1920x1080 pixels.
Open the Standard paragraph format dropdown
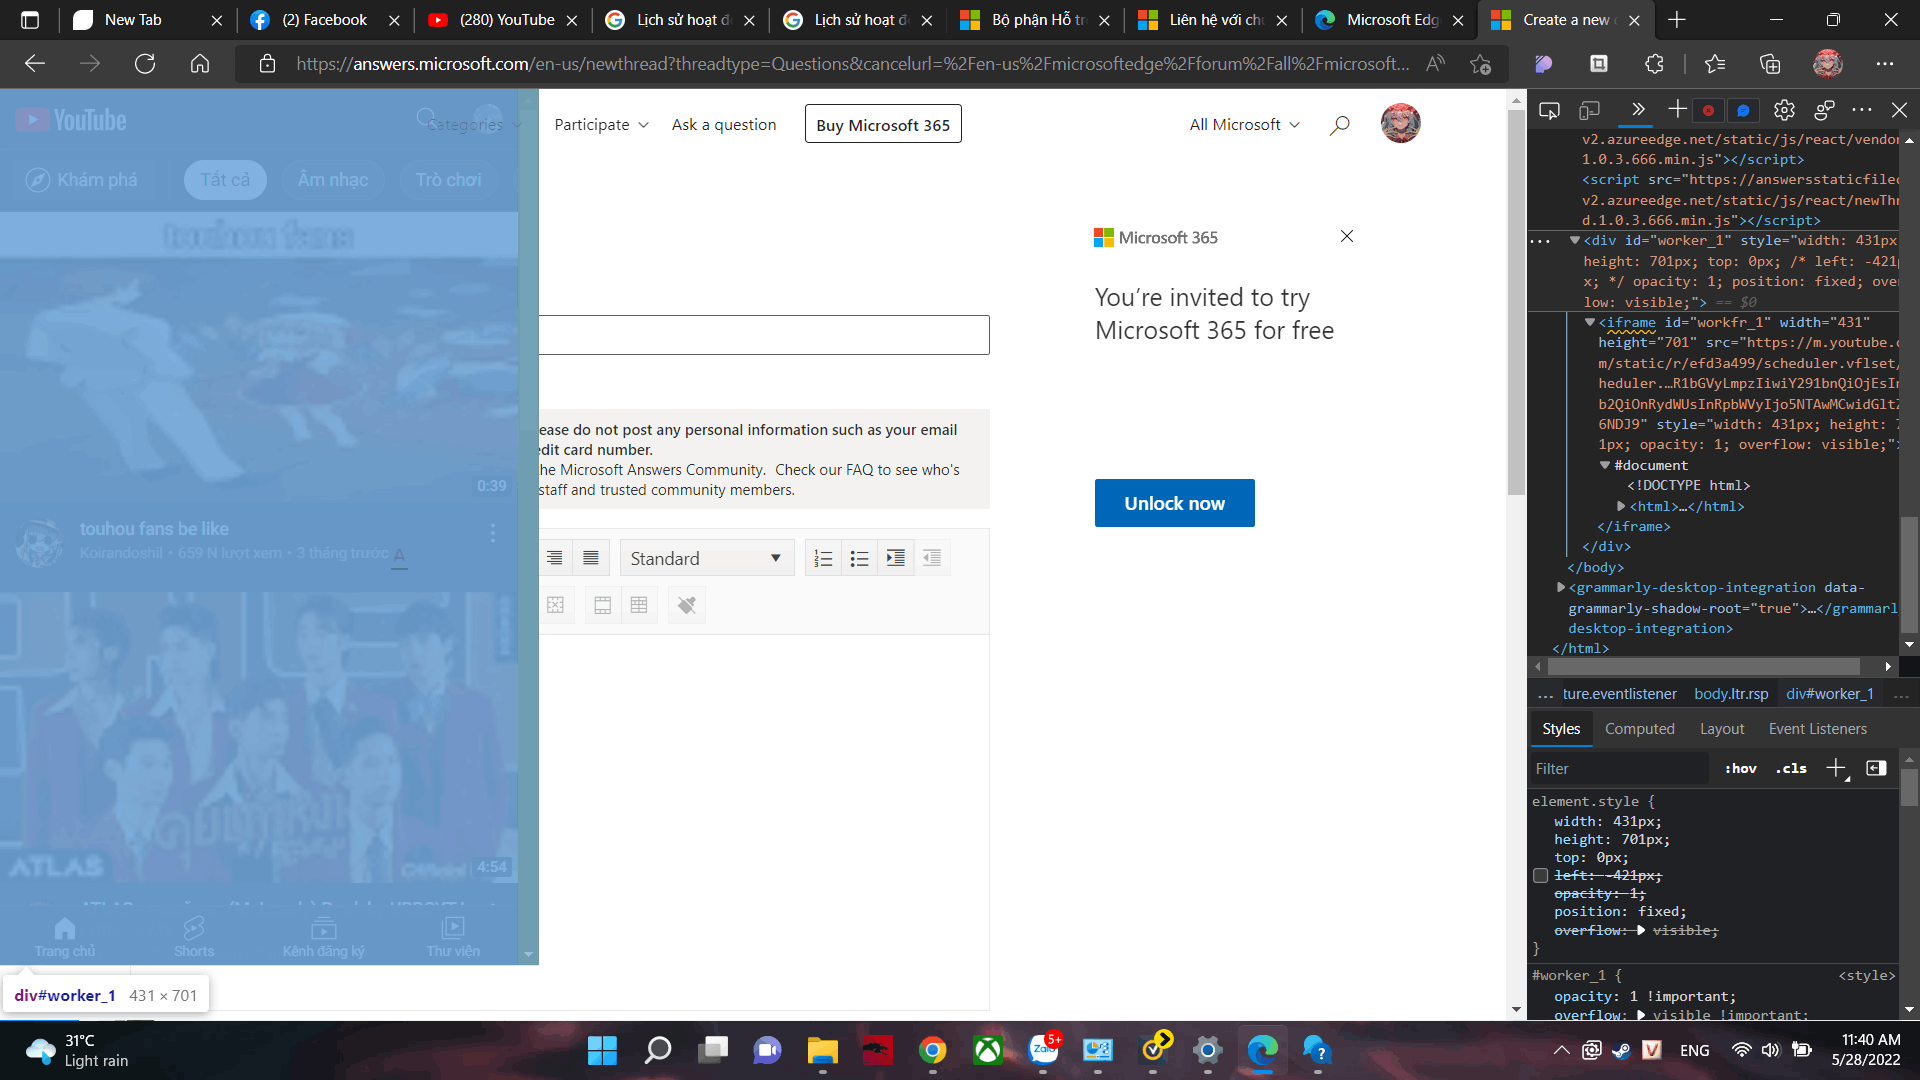[x=706, y=559]
